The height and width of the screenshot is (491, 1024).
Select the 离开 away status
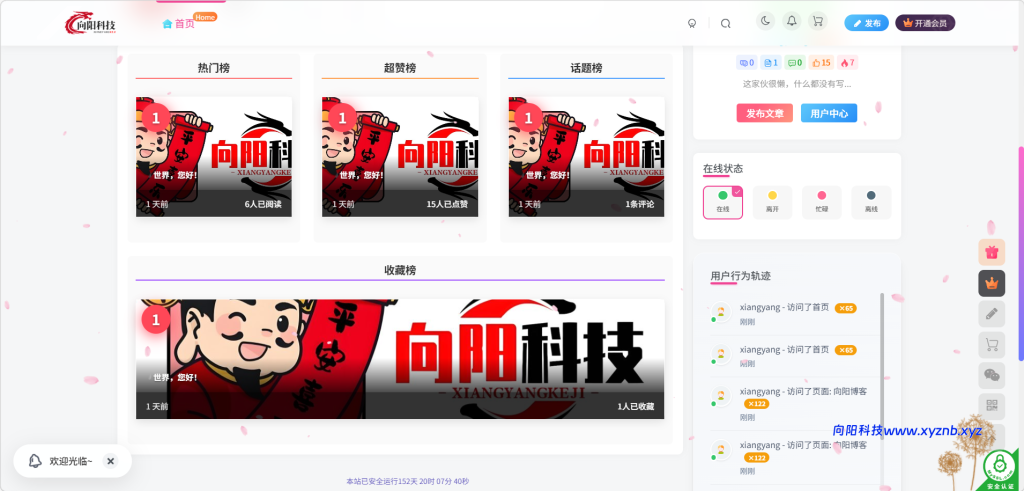772,202
